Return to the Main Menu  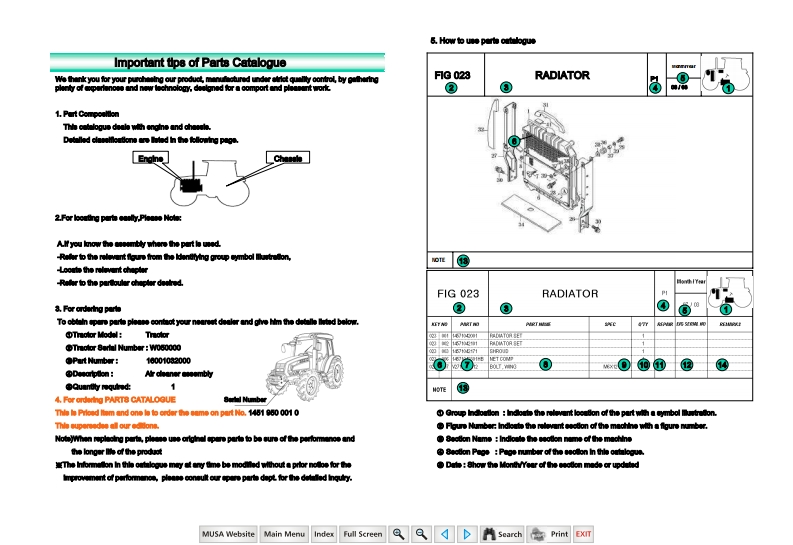285,534
